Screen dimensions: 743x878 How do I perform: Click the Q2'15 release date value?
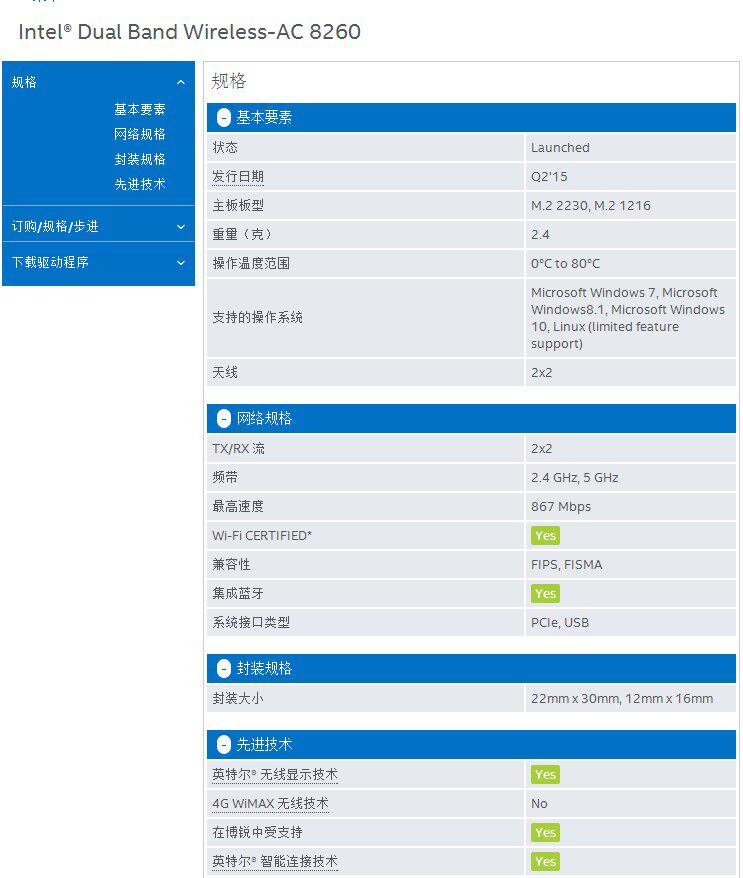(549, 177)
